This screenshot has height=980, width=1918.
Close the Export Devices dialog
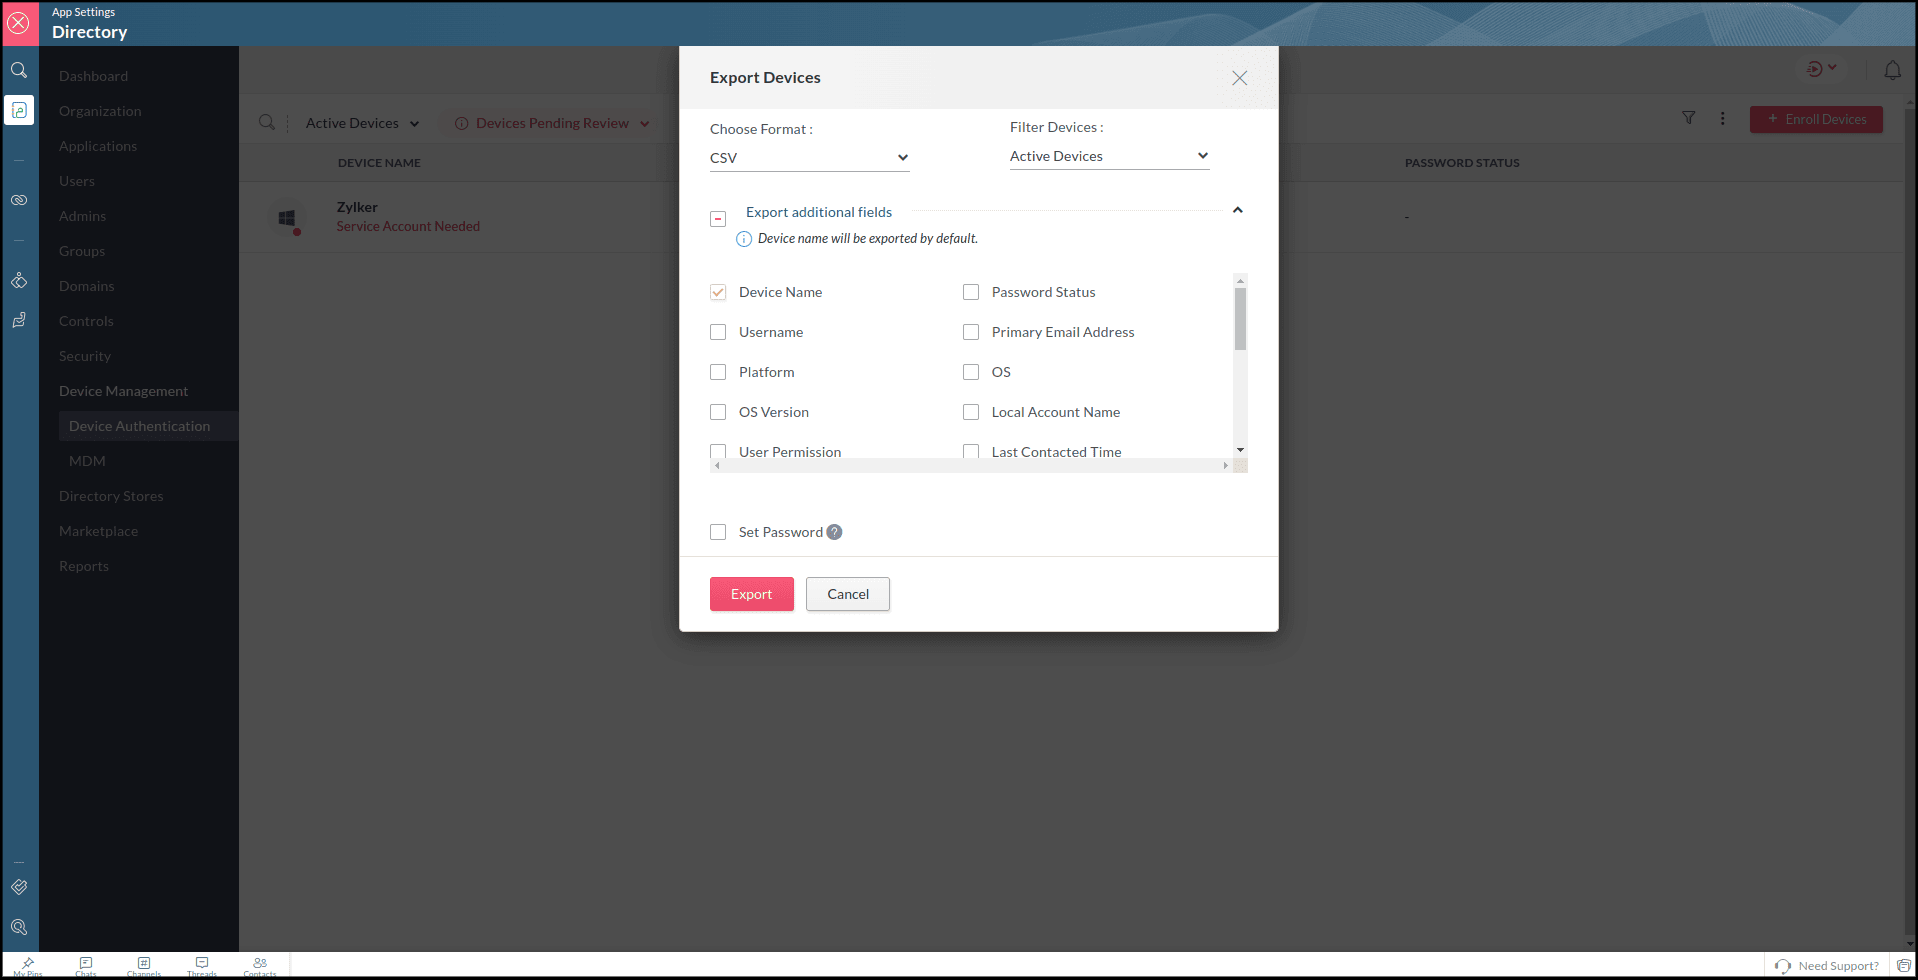tap(1240, 78)
